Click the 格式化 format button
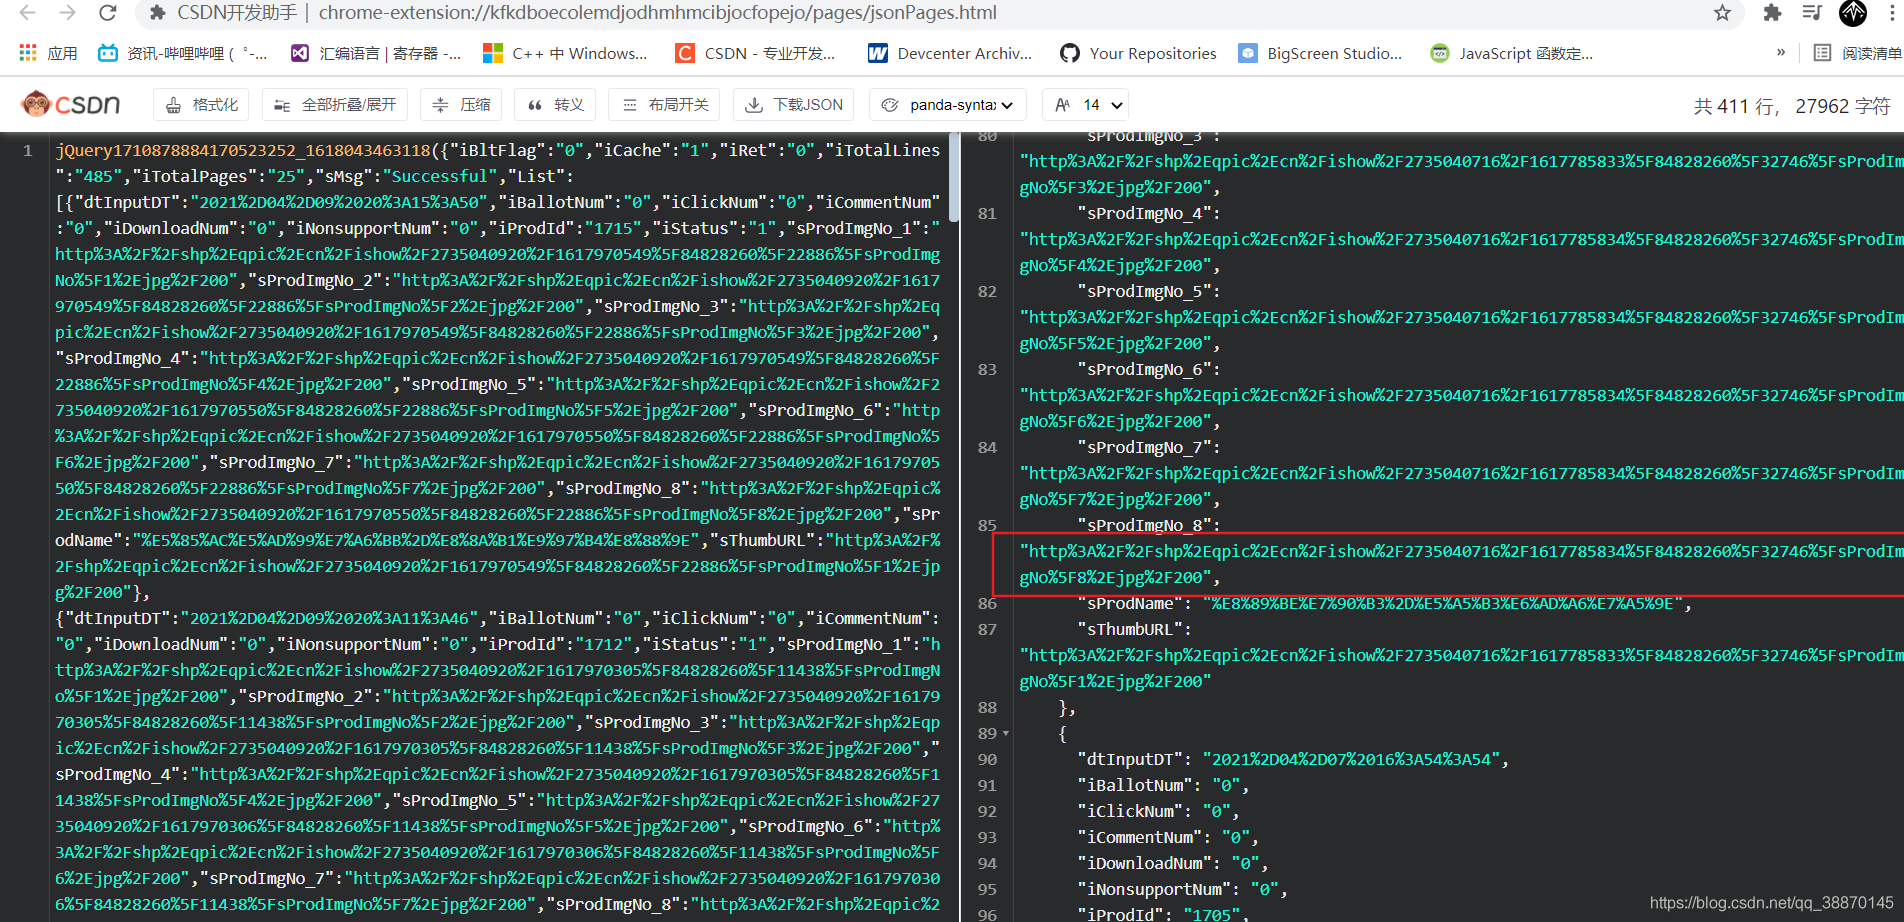Screen dimensions: 1904x922 point(202,105)
